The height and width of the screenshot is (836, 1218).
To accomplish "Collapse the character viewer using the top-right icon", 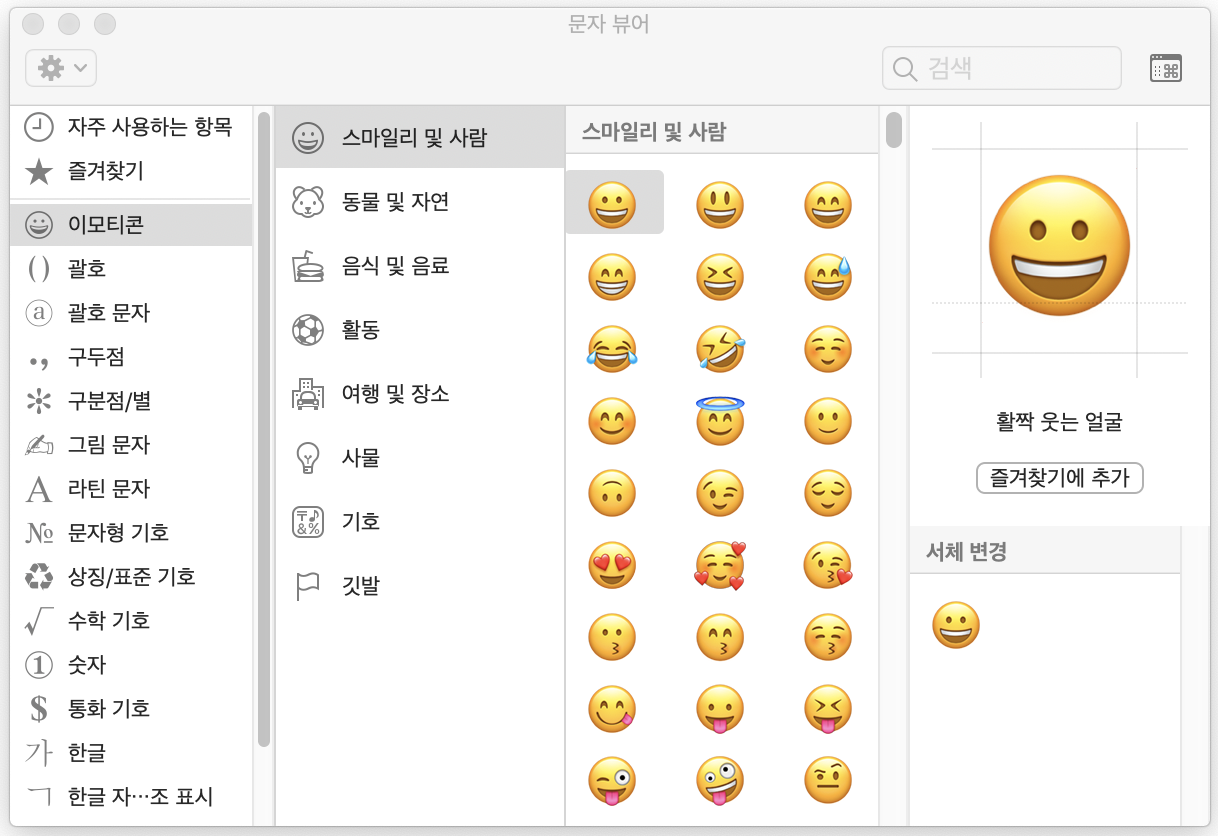I will [1165, 68].
